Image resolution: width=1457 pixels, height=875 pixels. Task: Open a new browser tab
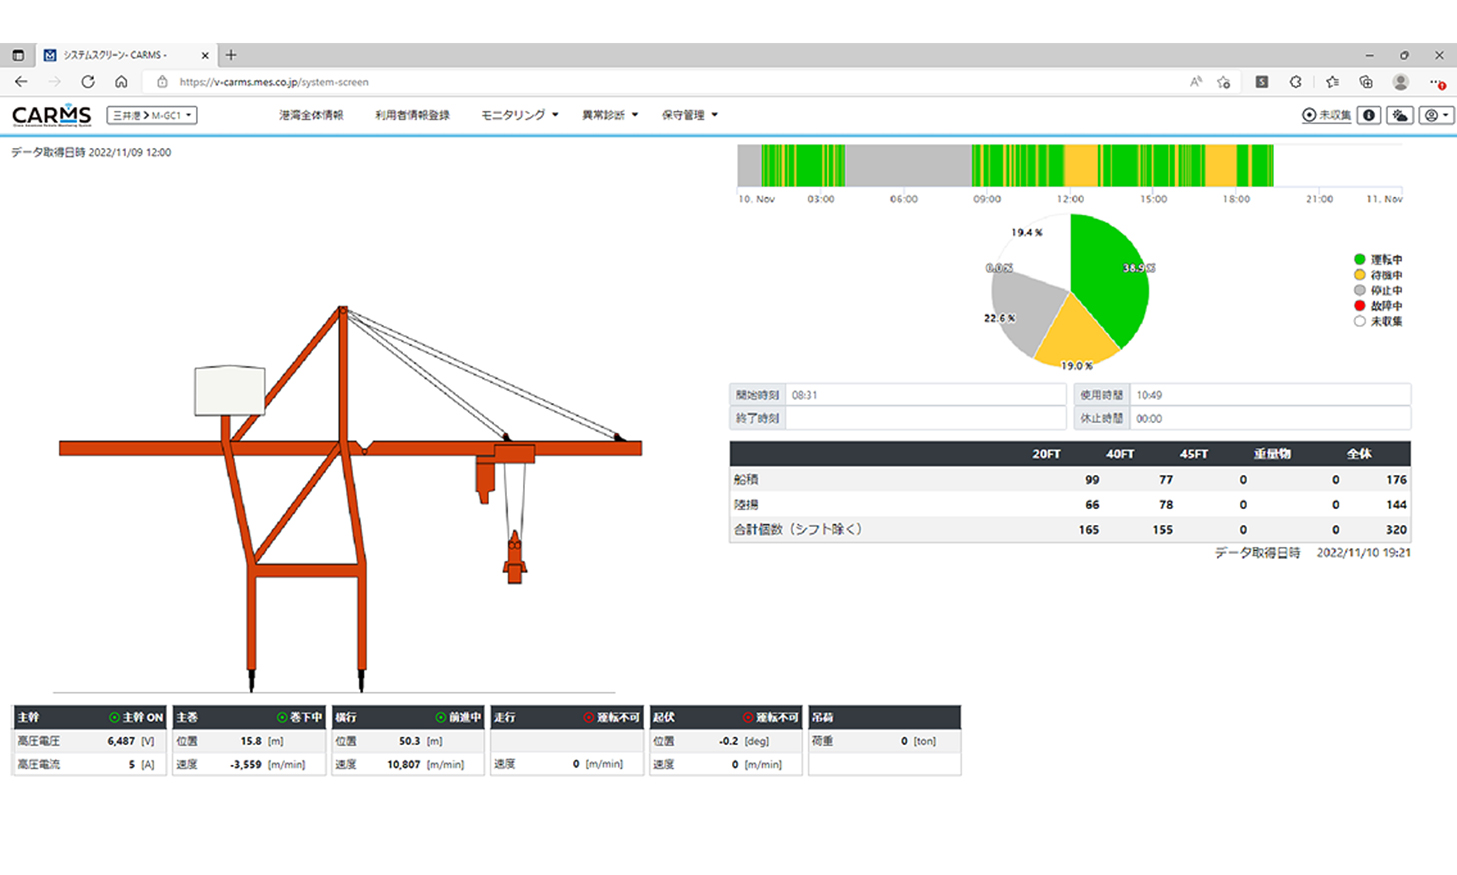coord(231,55)
